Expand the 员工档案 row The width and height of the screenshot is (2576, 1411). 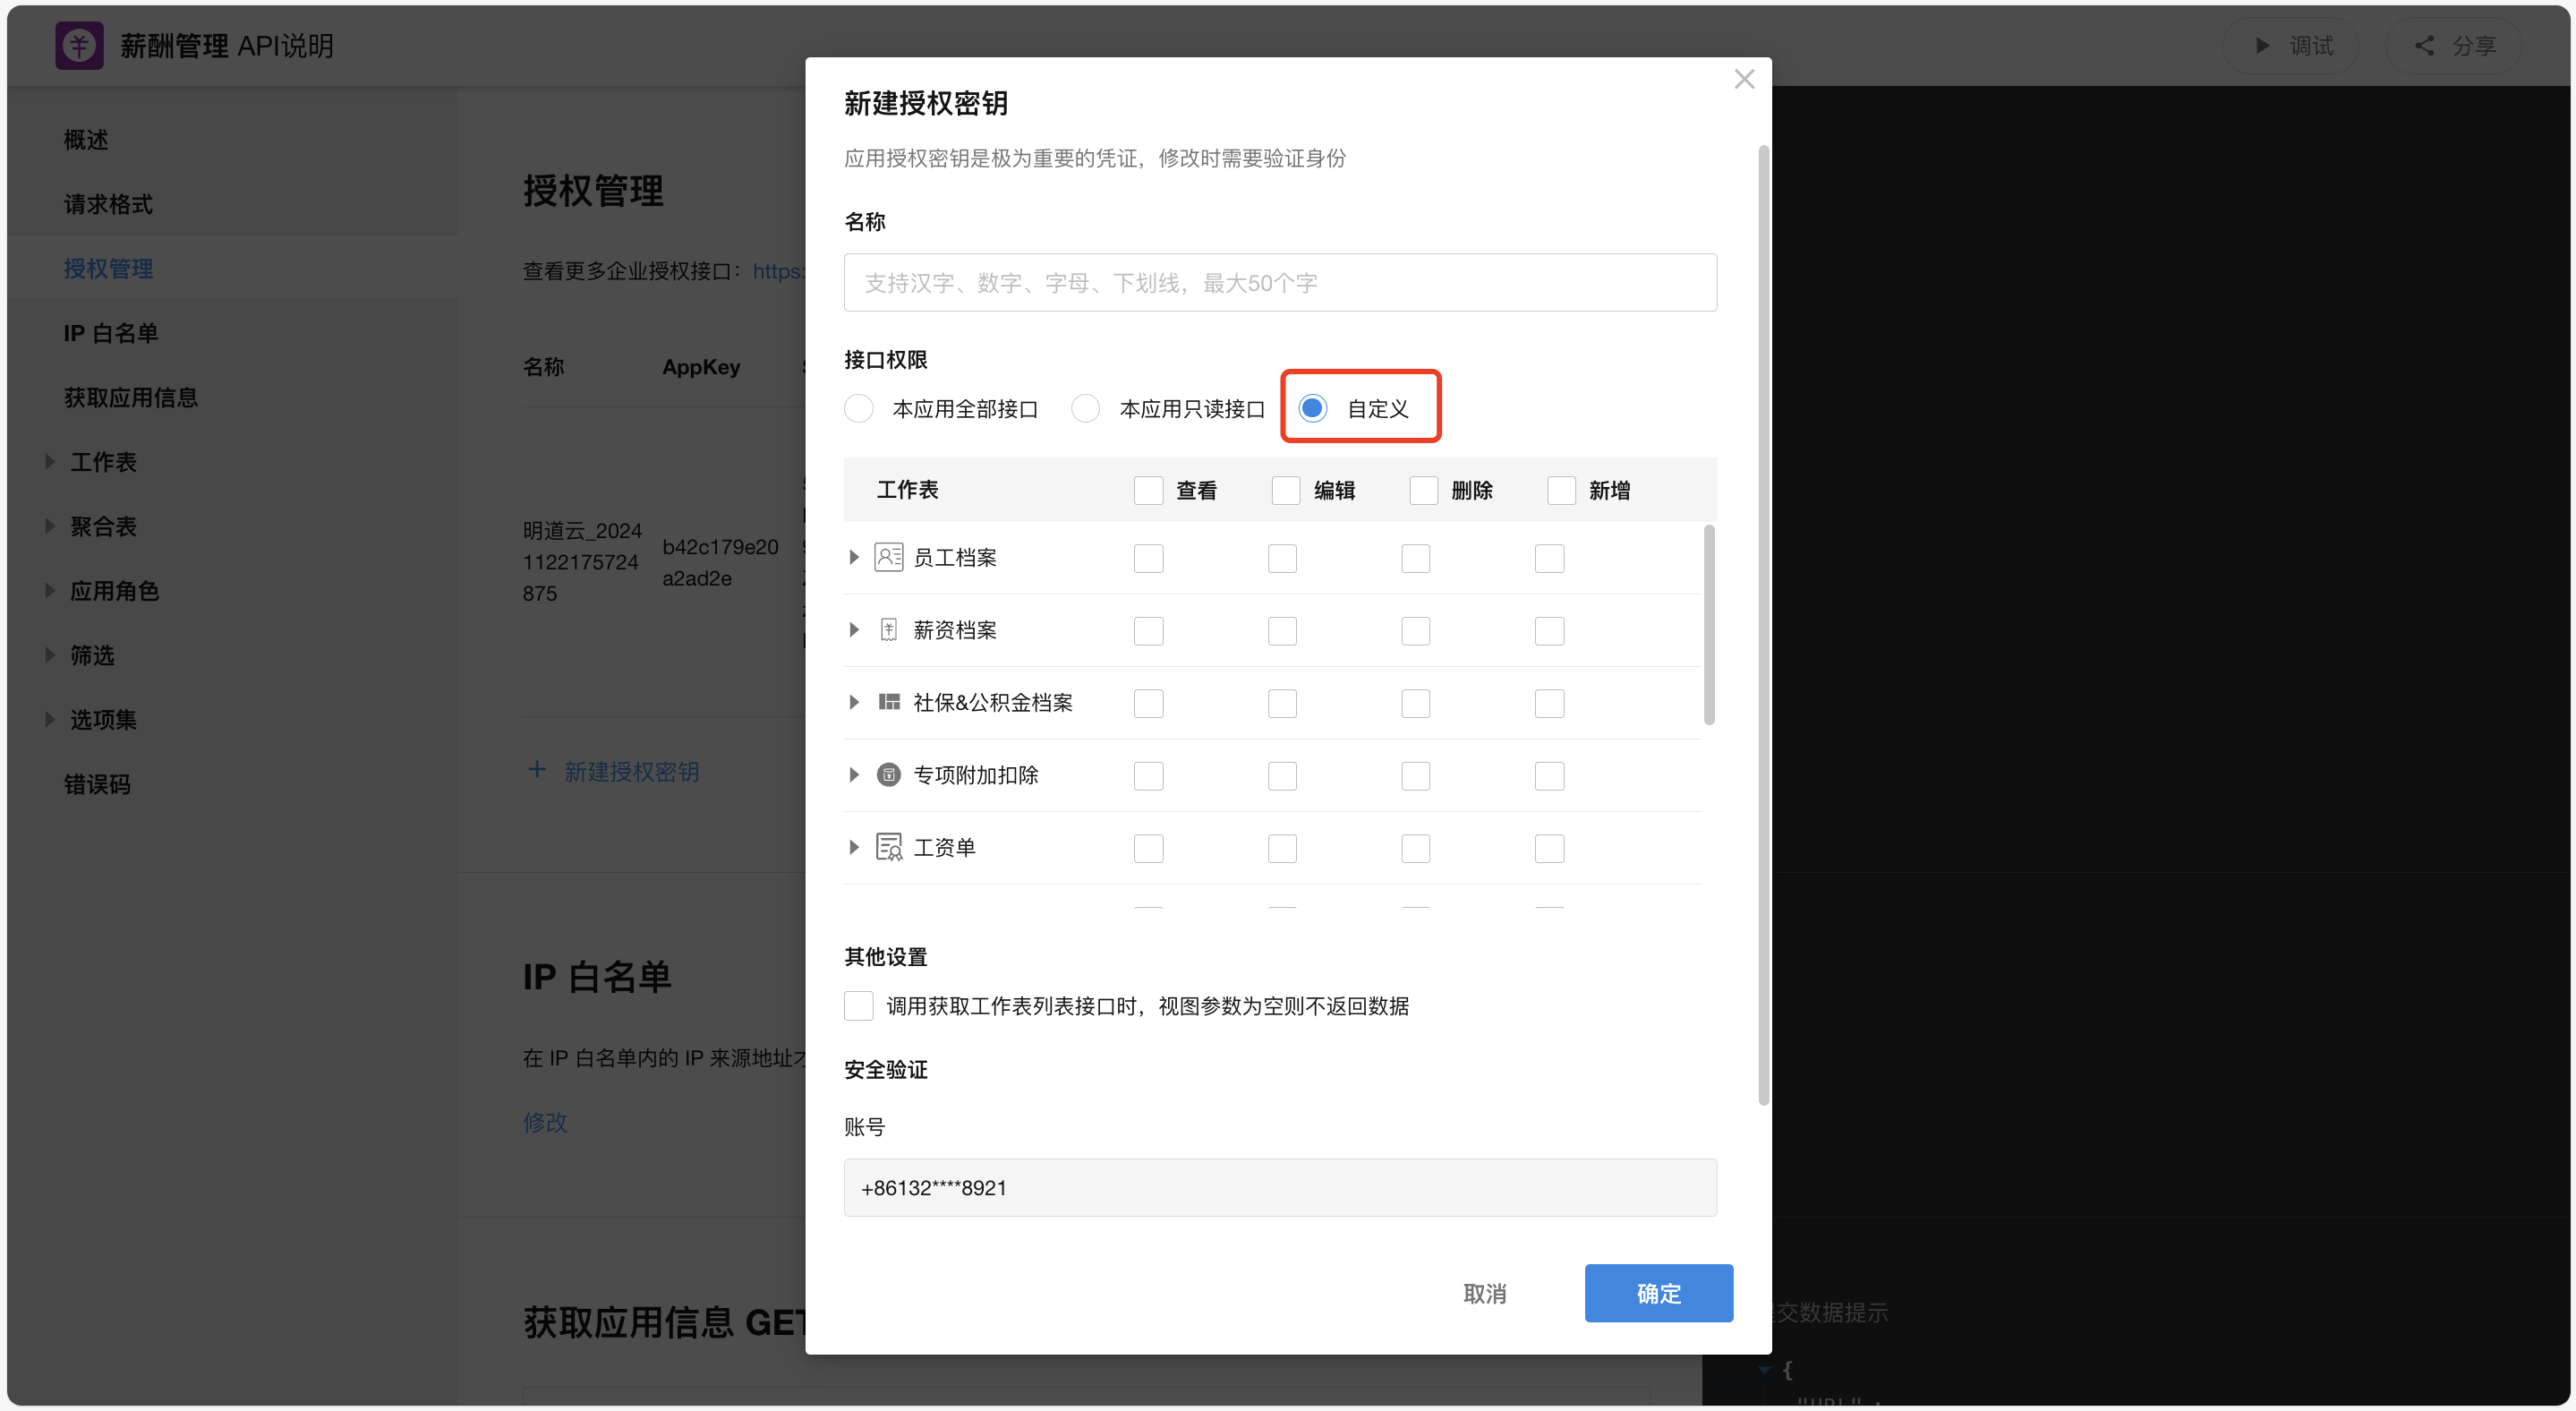(x=854, y=557)
